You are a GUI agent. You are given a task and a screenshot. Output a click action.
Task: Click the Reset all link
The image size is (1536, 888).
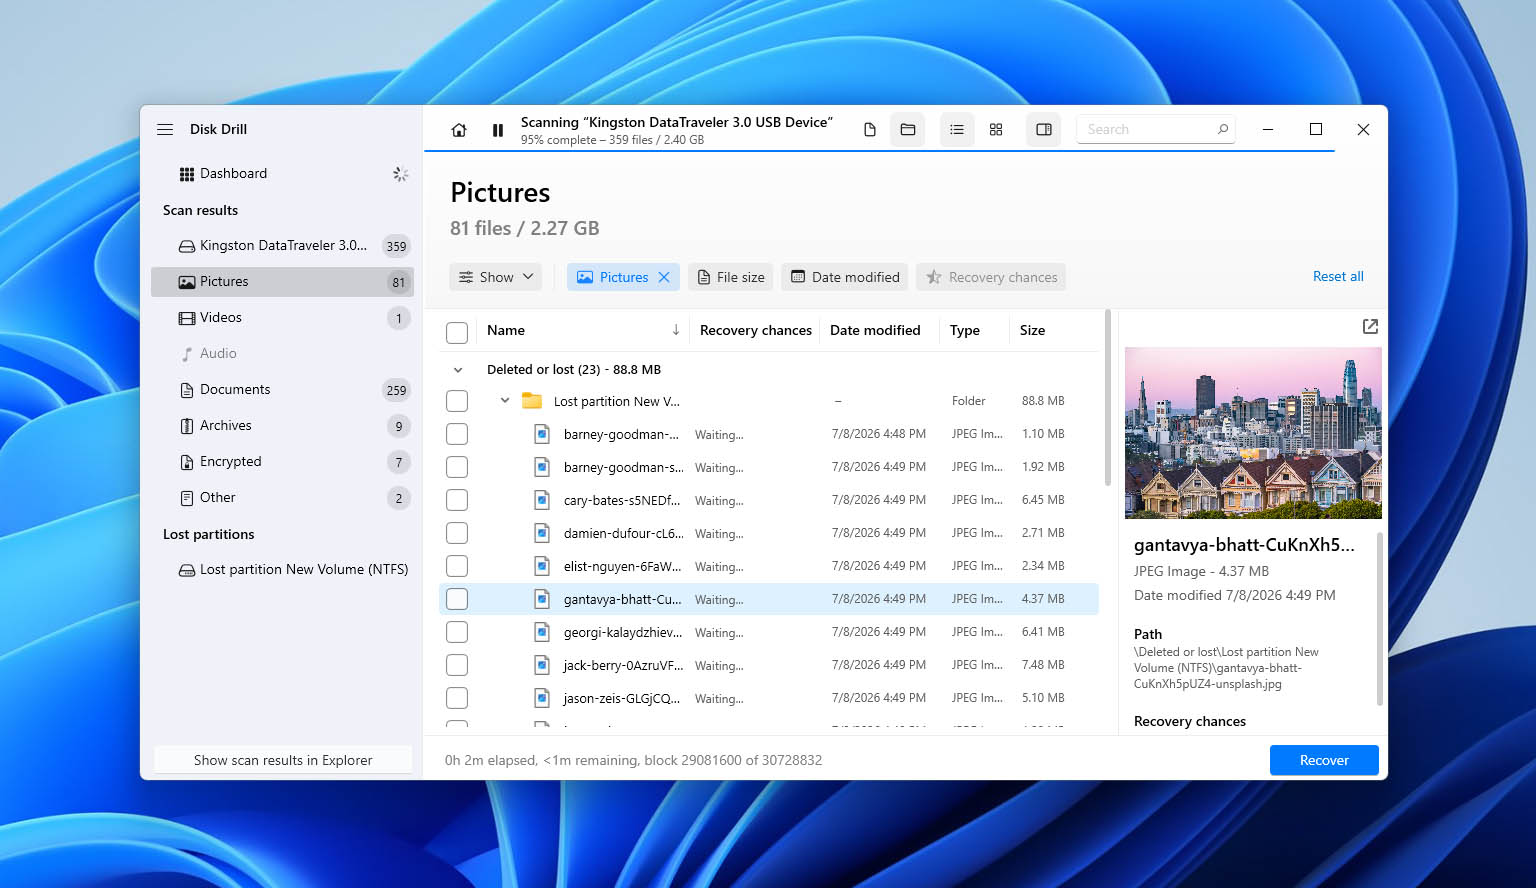(1338, 276)
